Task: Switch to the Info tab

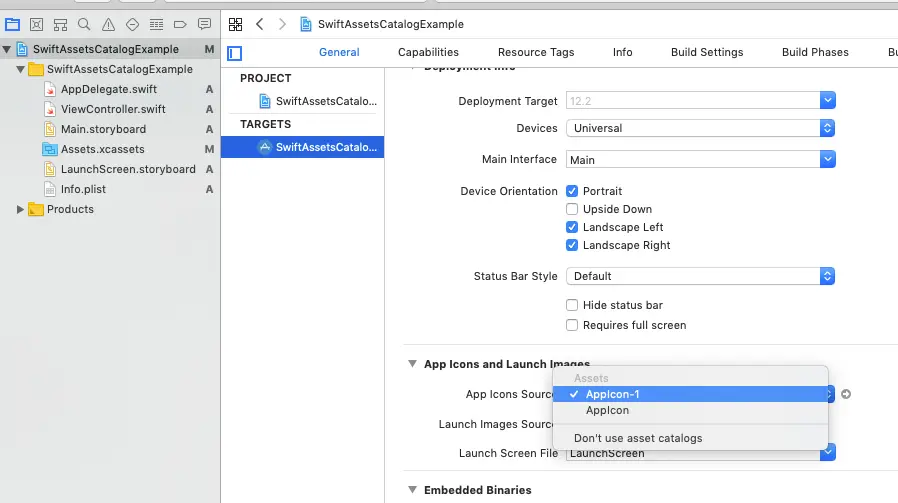Action: pyautogui.click(x=623, y=52)
